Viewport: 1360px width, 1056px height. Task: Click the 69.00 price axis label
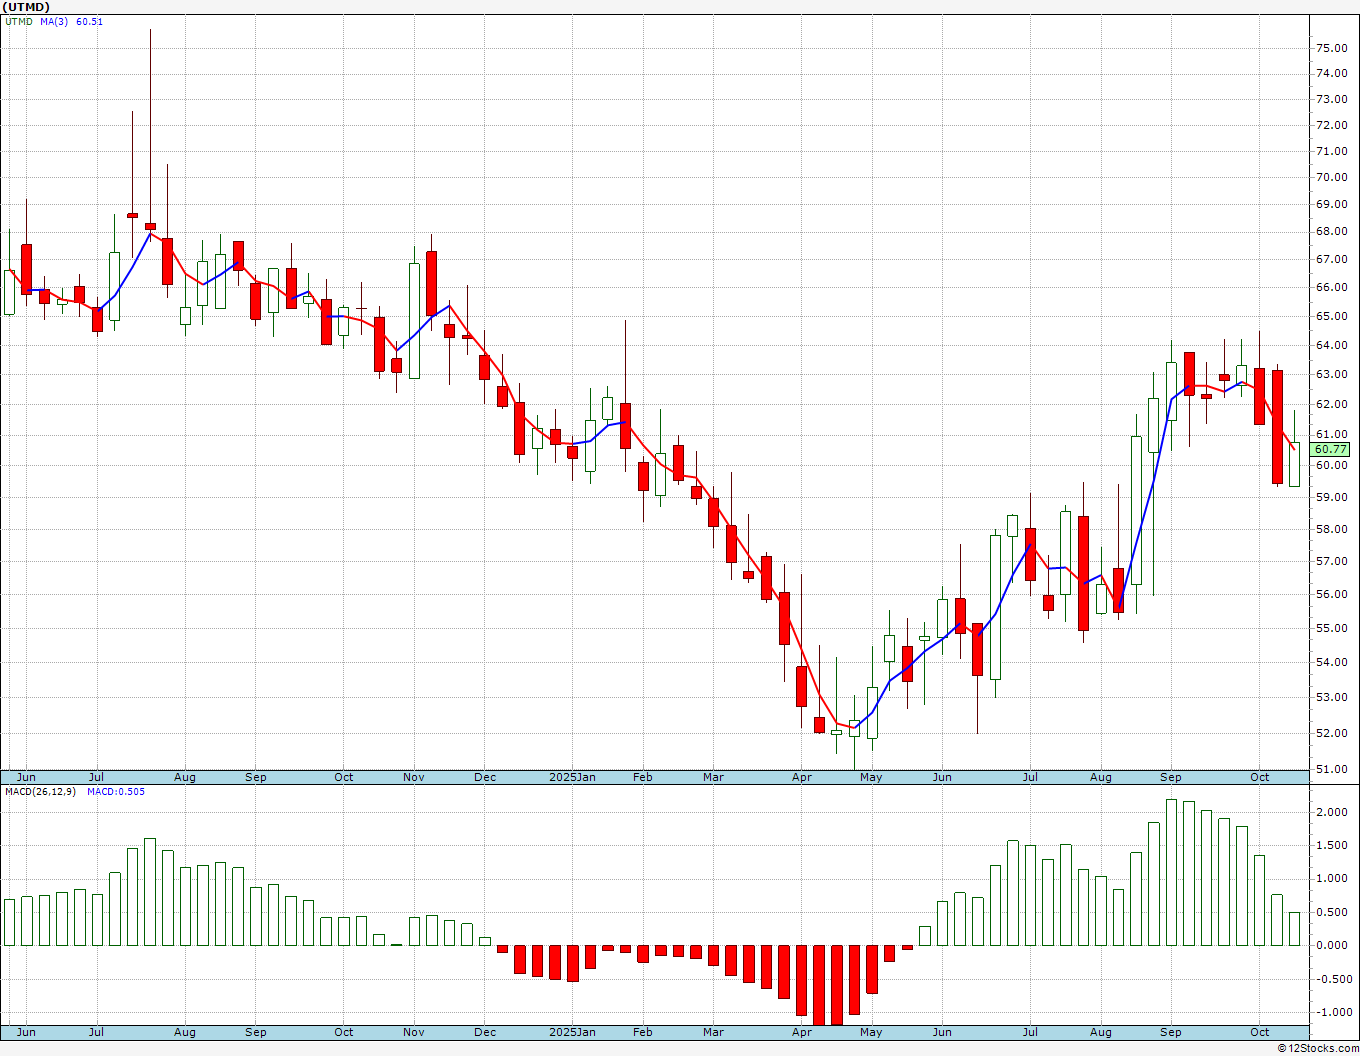coord(1331,205)
